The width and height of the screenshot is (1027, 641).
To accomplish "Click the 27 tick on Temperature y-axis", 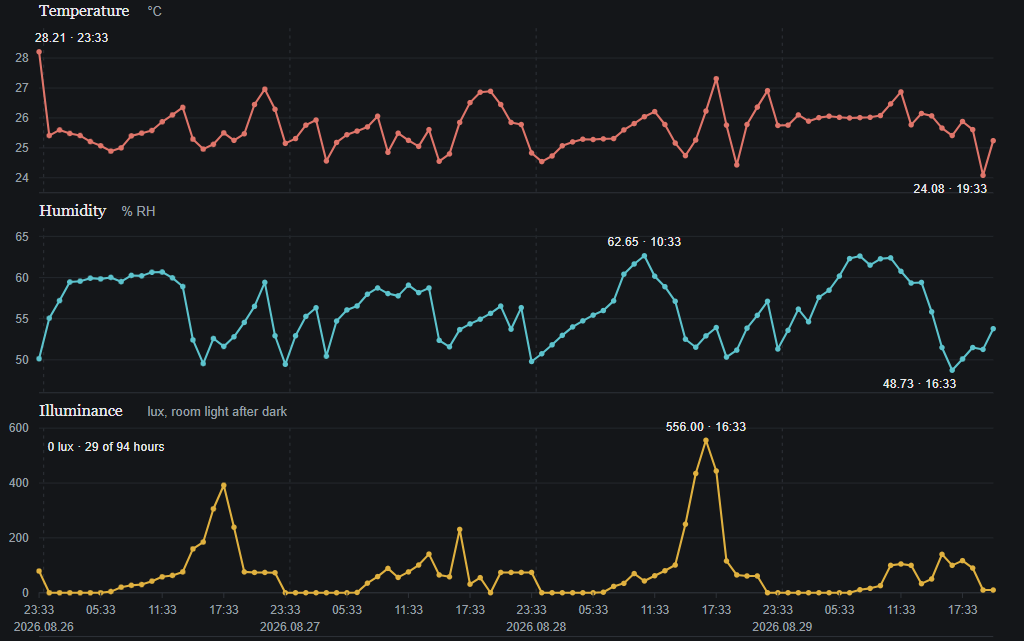I will coord(22,88).
